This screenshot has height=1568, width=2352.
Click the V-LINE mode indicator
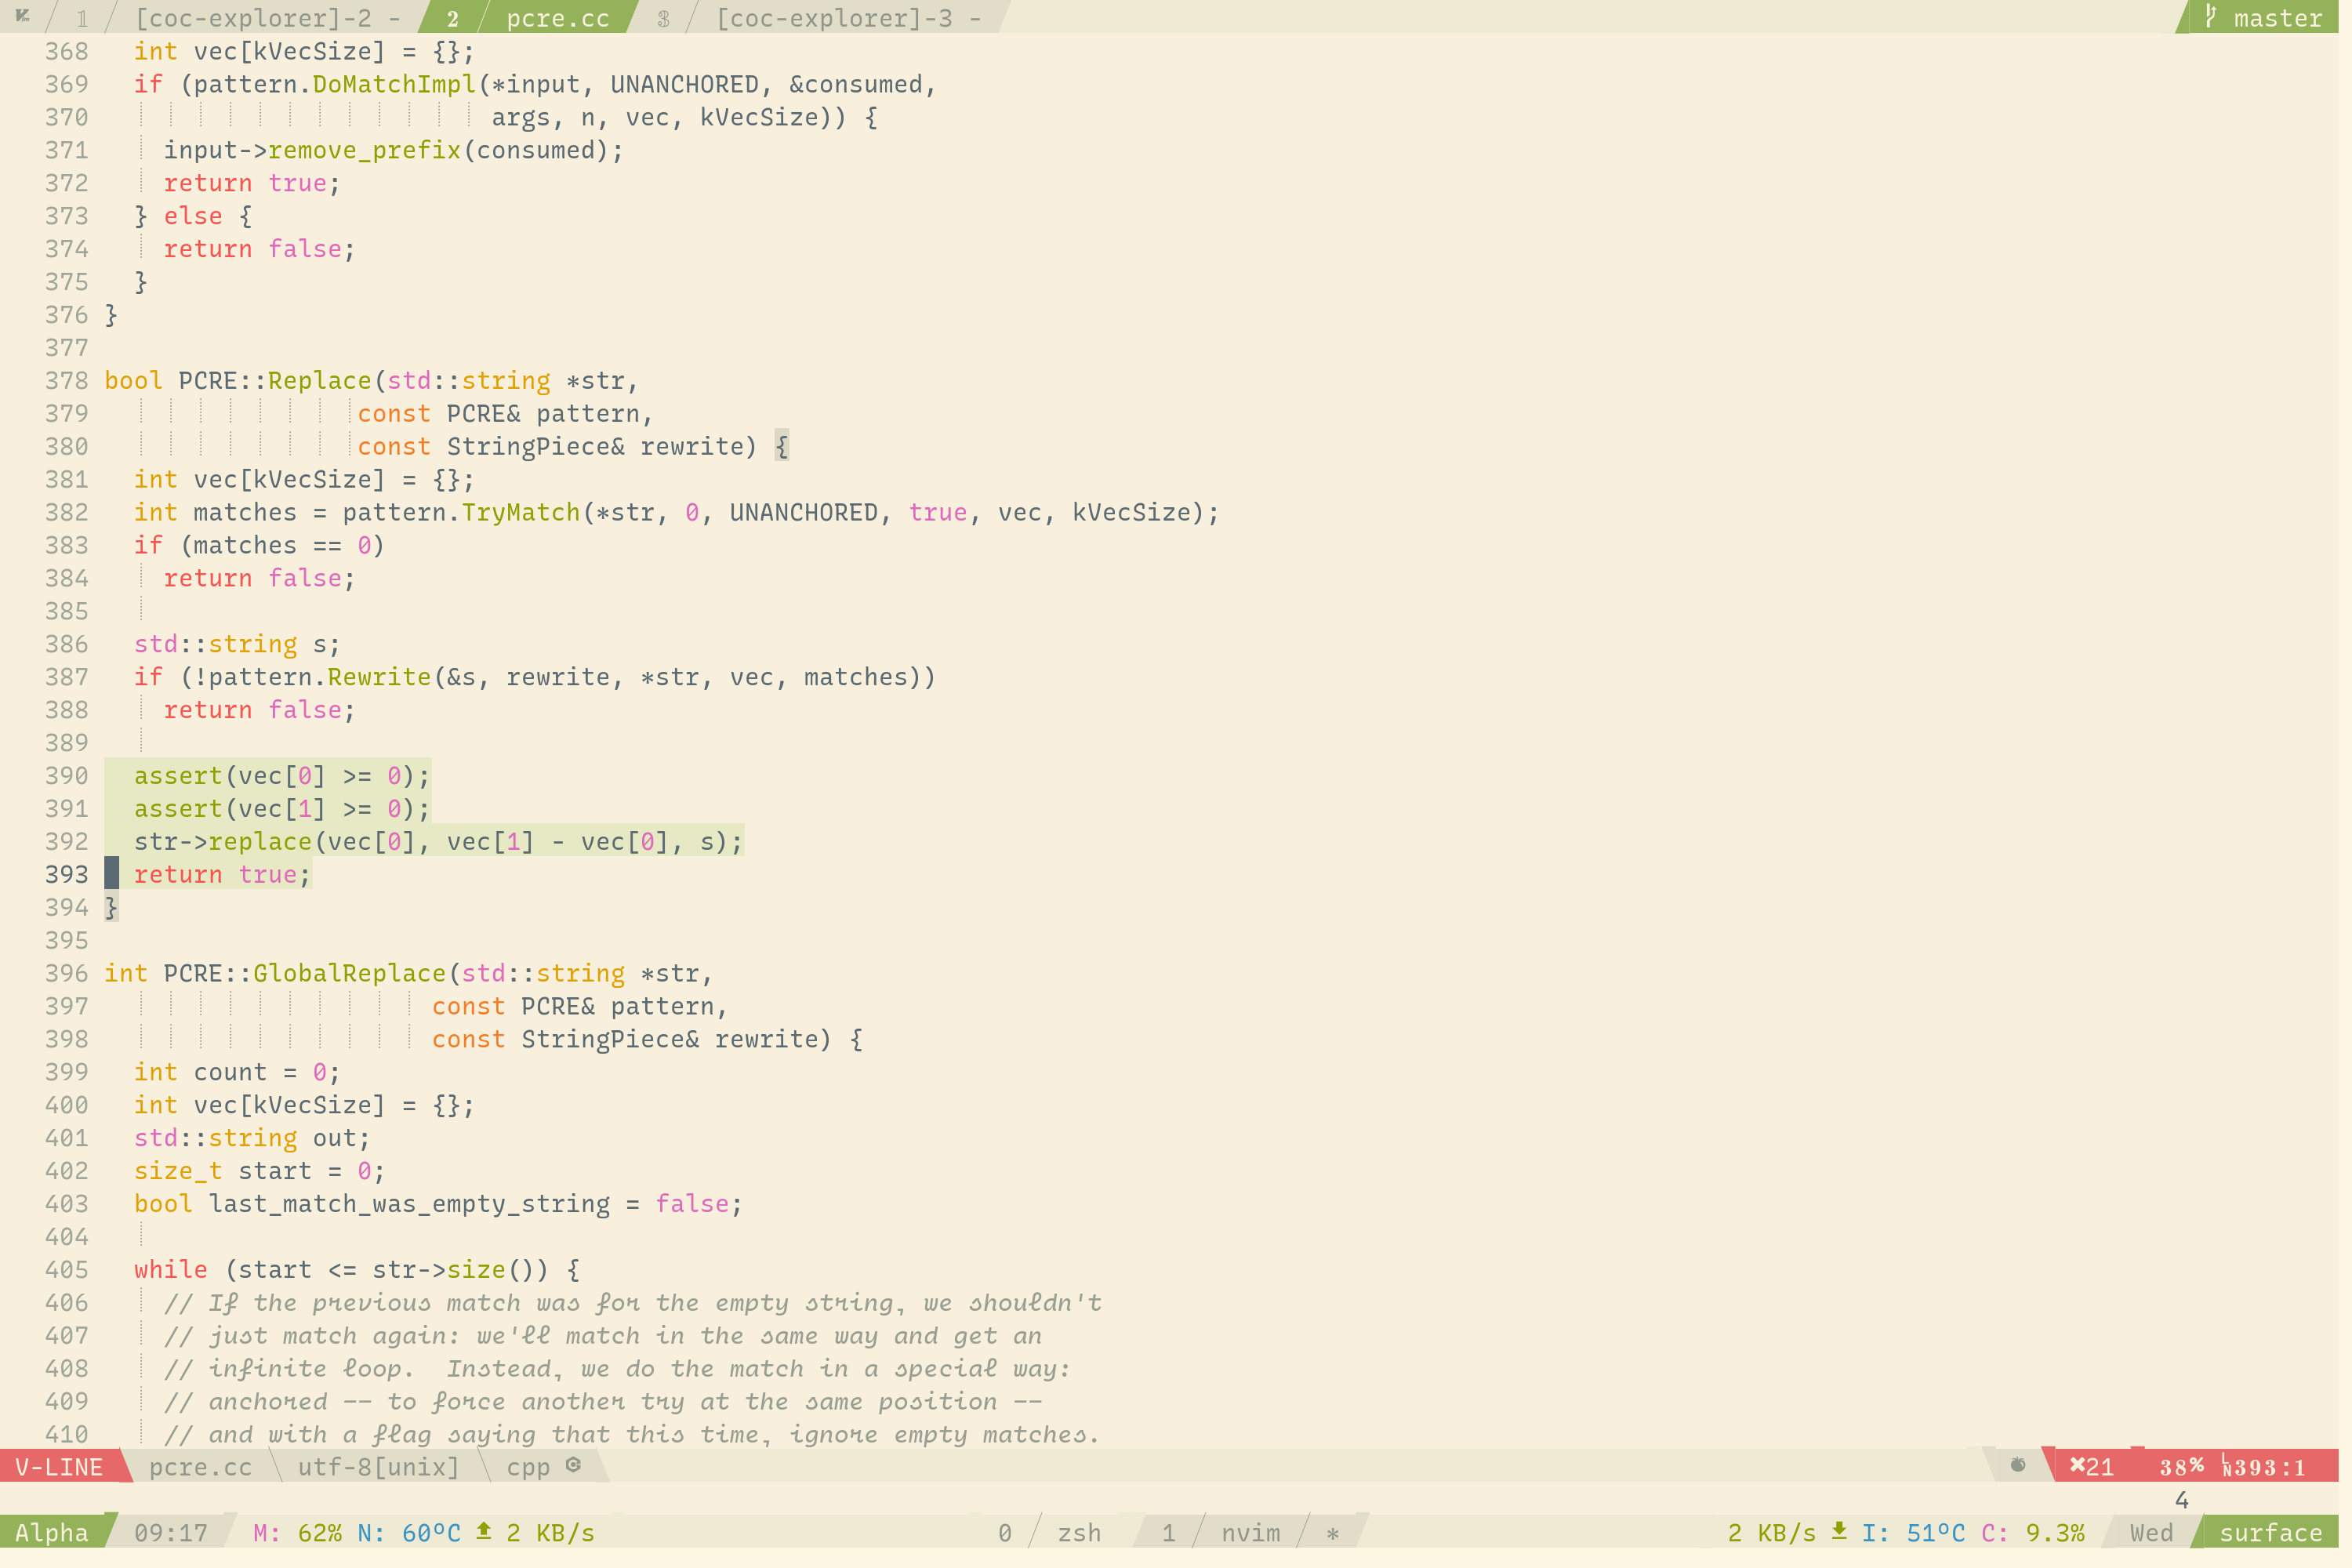click(x=59, y=1467)
